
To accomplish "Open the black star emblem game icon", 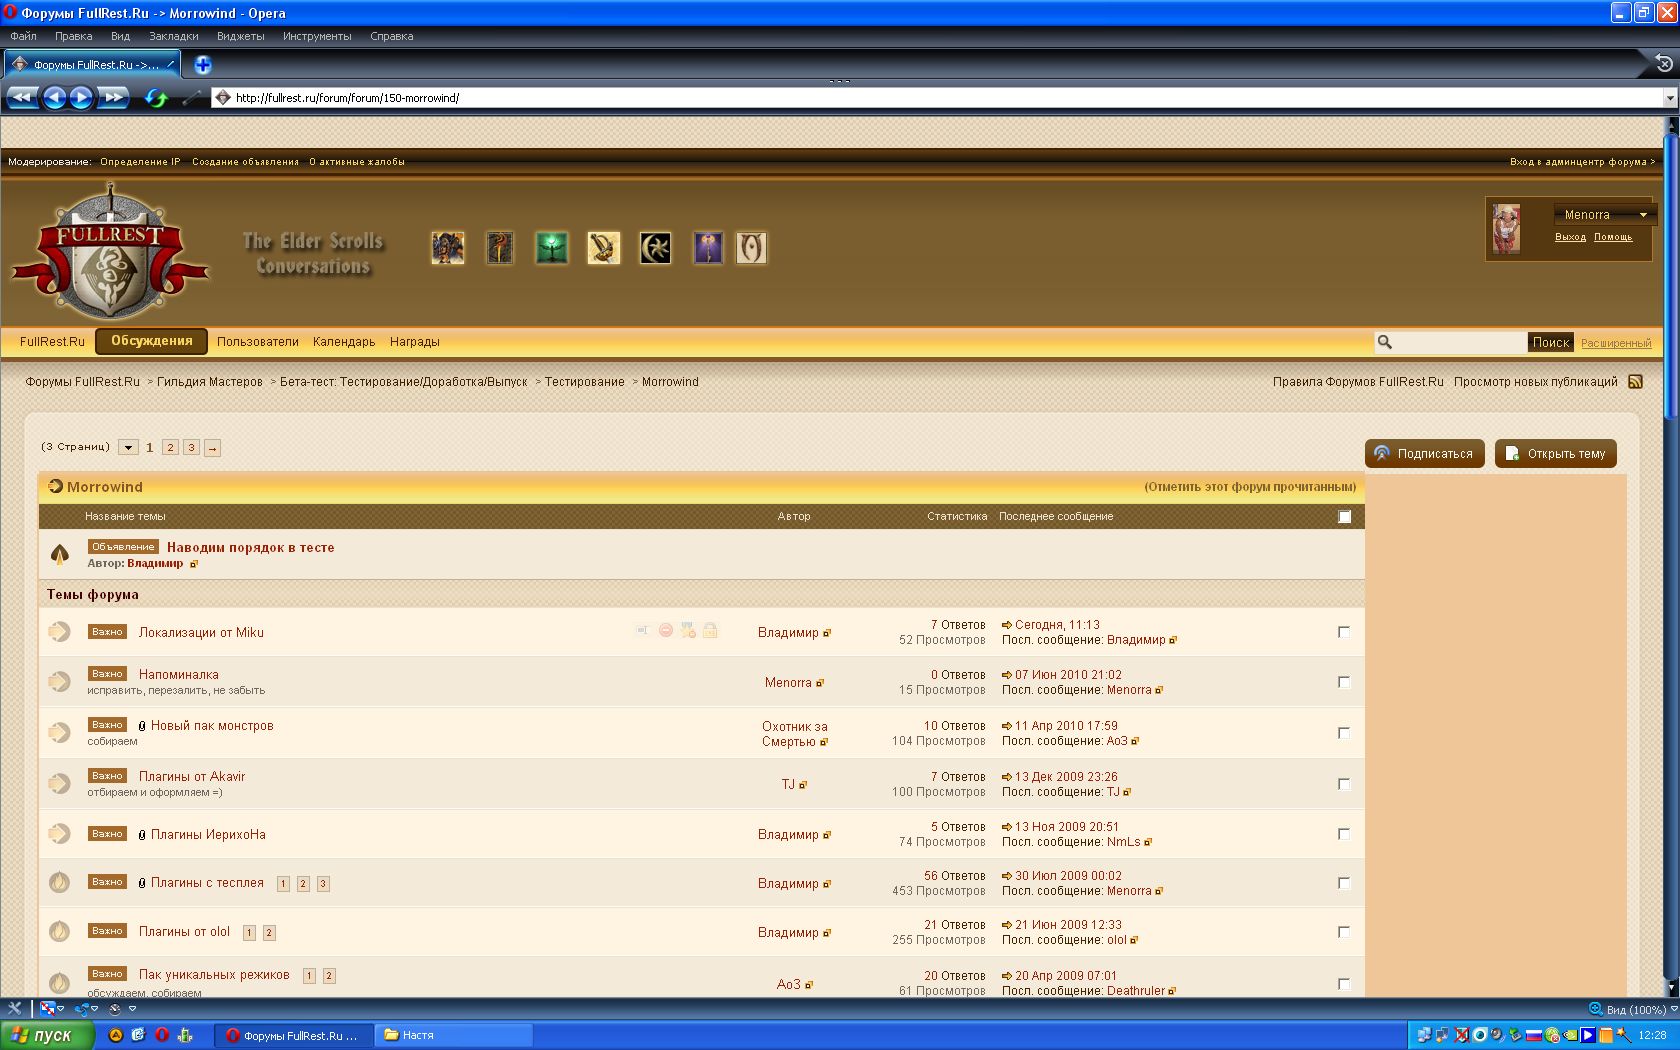I will coord(656,248).
